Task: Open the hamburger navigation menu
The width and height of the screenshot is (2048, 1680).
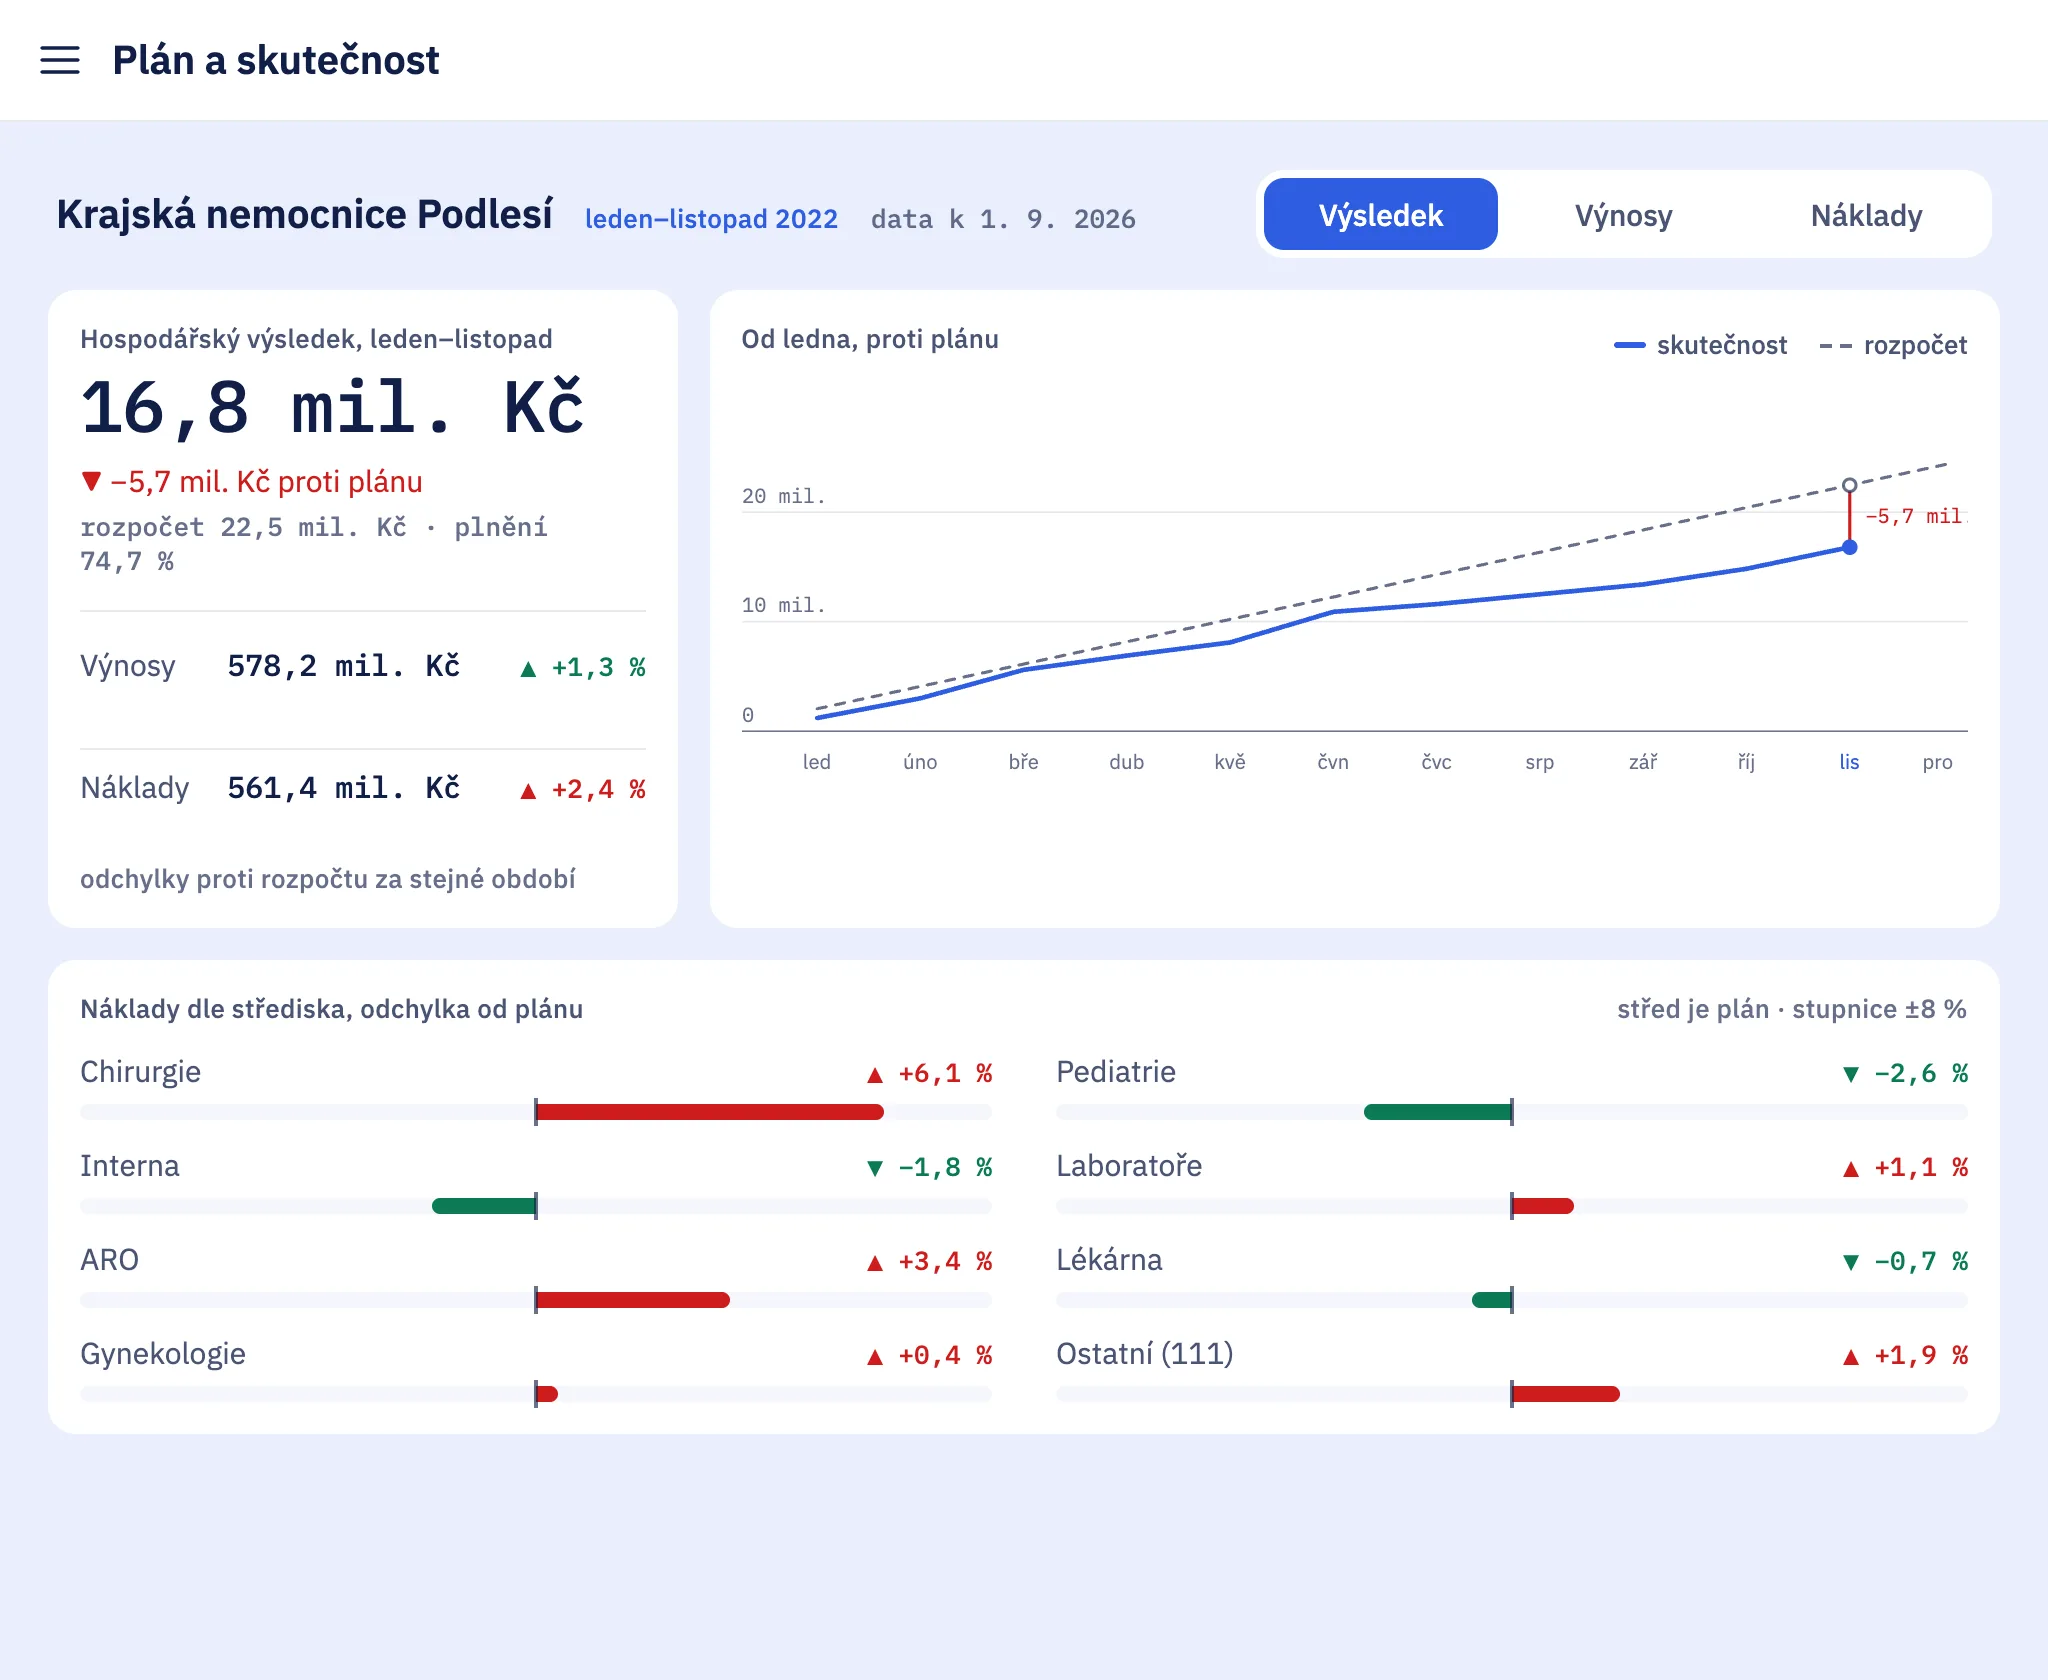Action: coord(60,60)
